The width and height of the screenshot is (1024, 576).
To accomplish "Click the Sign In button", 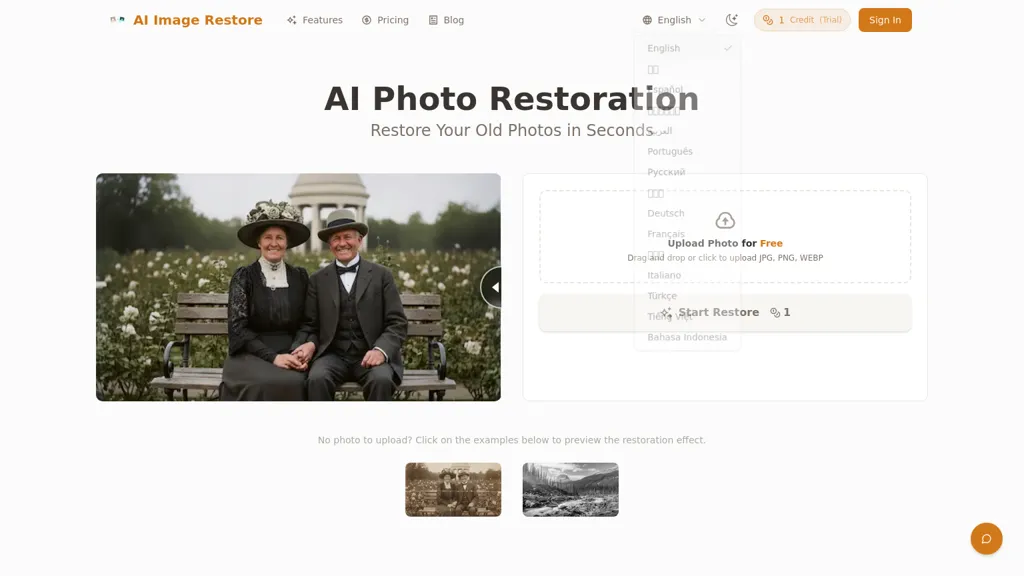I will click(885, 20).
